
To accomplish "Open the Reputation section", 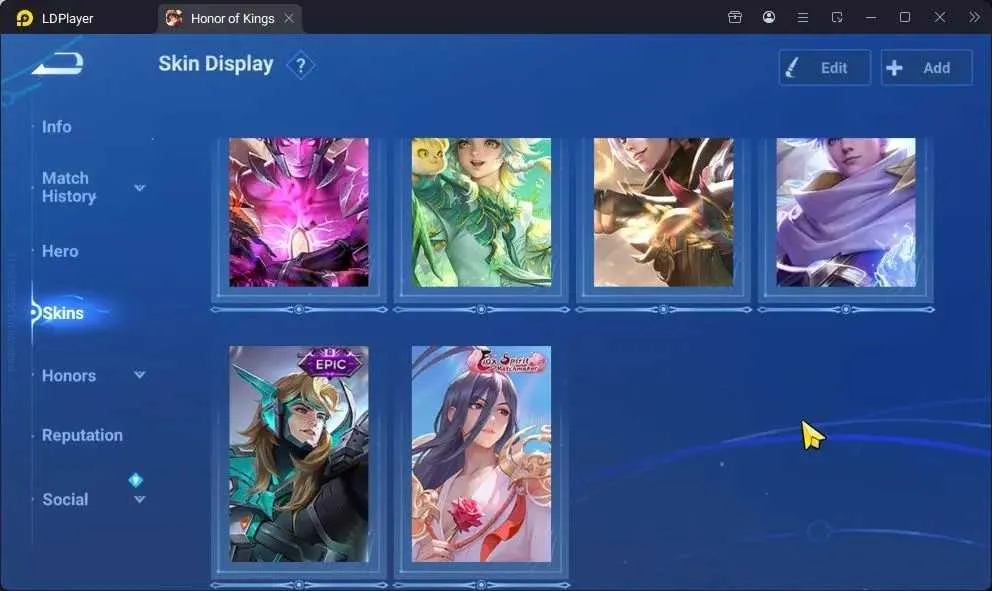I will (82, 435).
